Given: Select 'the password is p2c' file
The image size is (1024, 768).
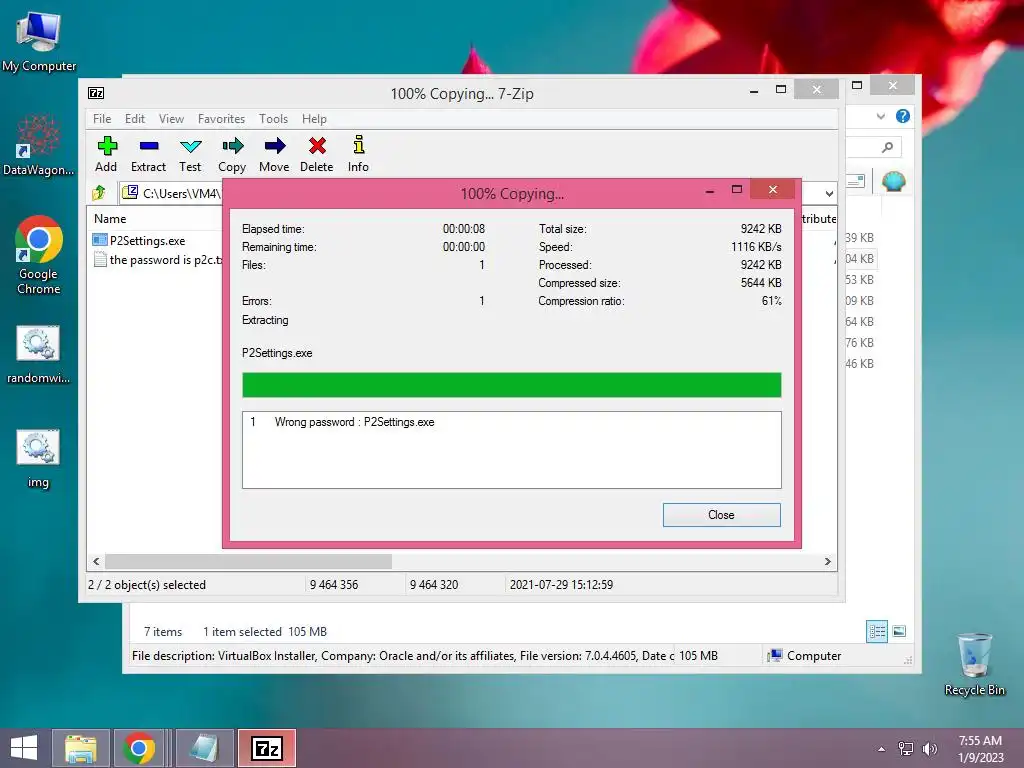Looking at the screenshot, I should (x=157, y=260).
